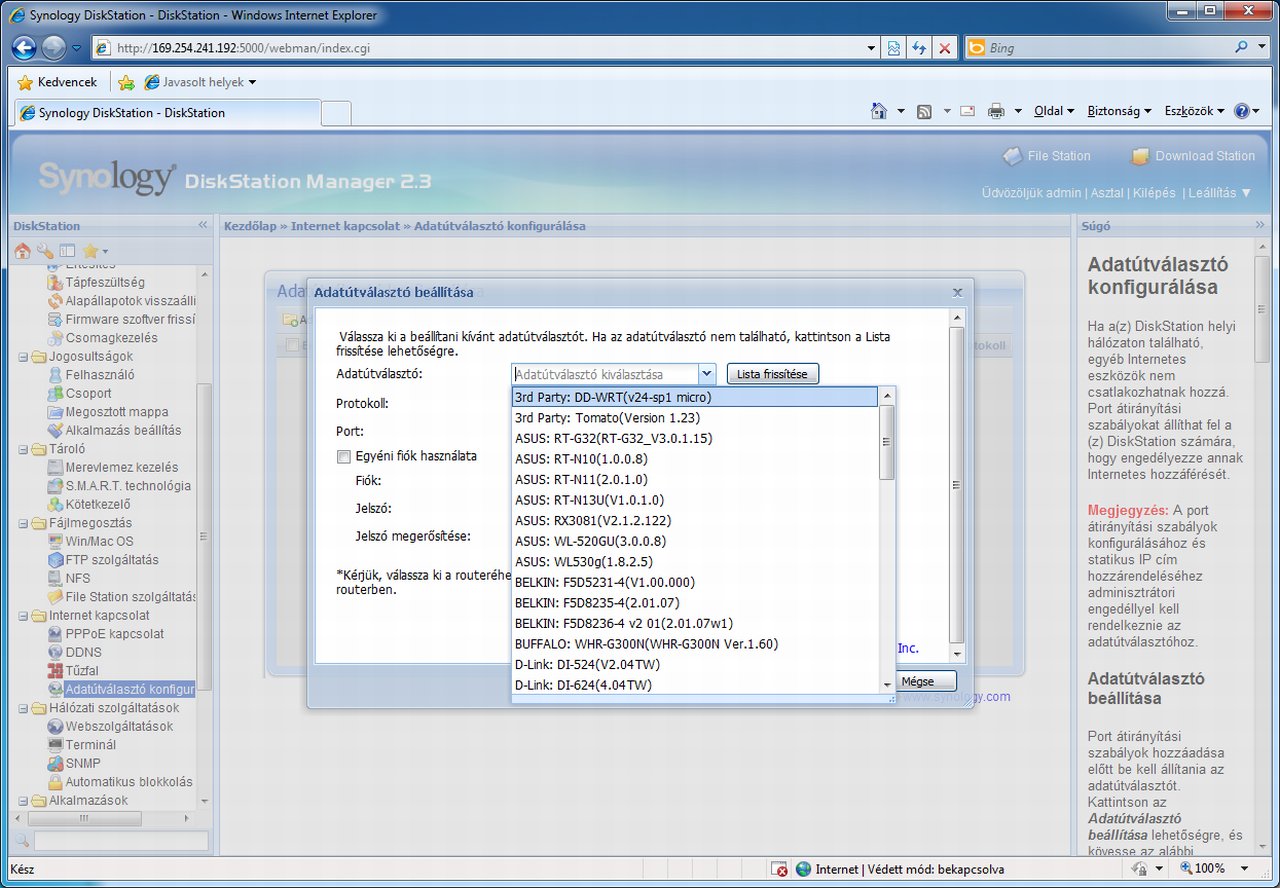
Task: Collapse the Fájlmegosztás folder node
Action: (x=24, y=523)
